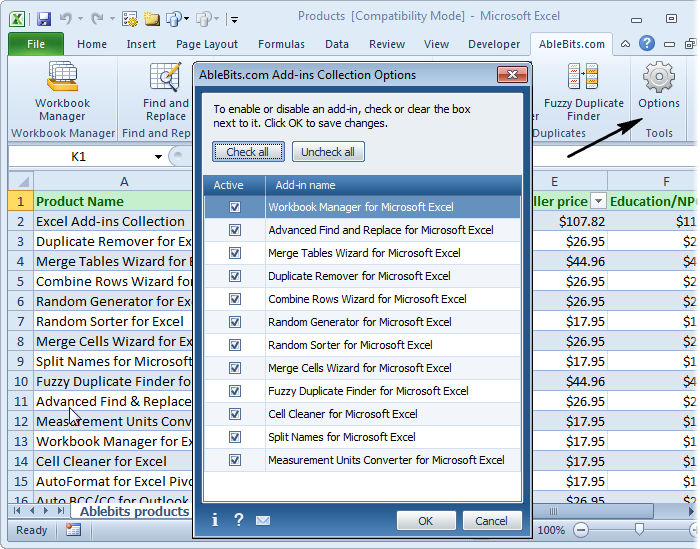Close the Add-ins Collection Options dialog

pos(512,75)
